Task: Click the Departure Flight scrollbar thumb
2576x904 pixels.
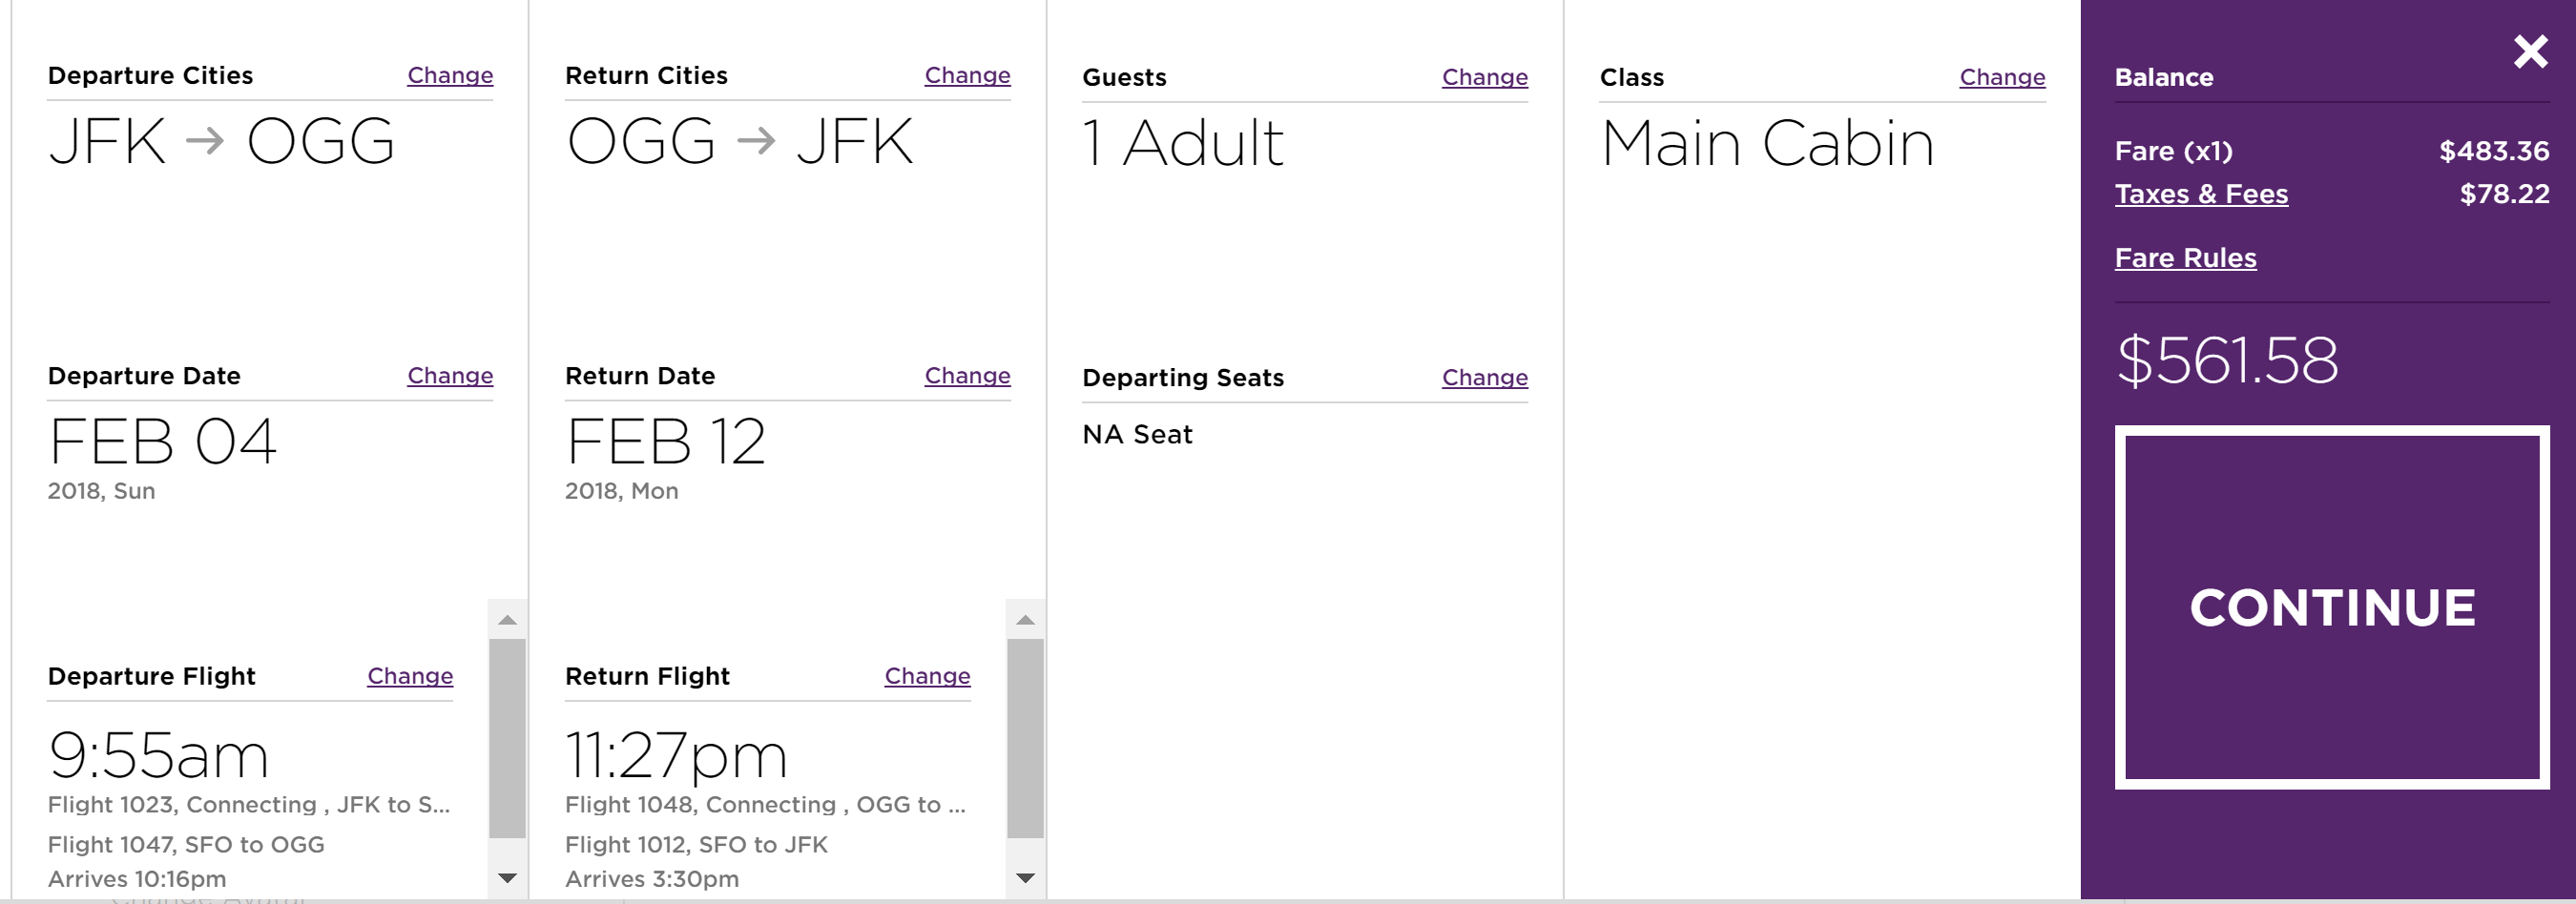Action: (x=507, y=738)
